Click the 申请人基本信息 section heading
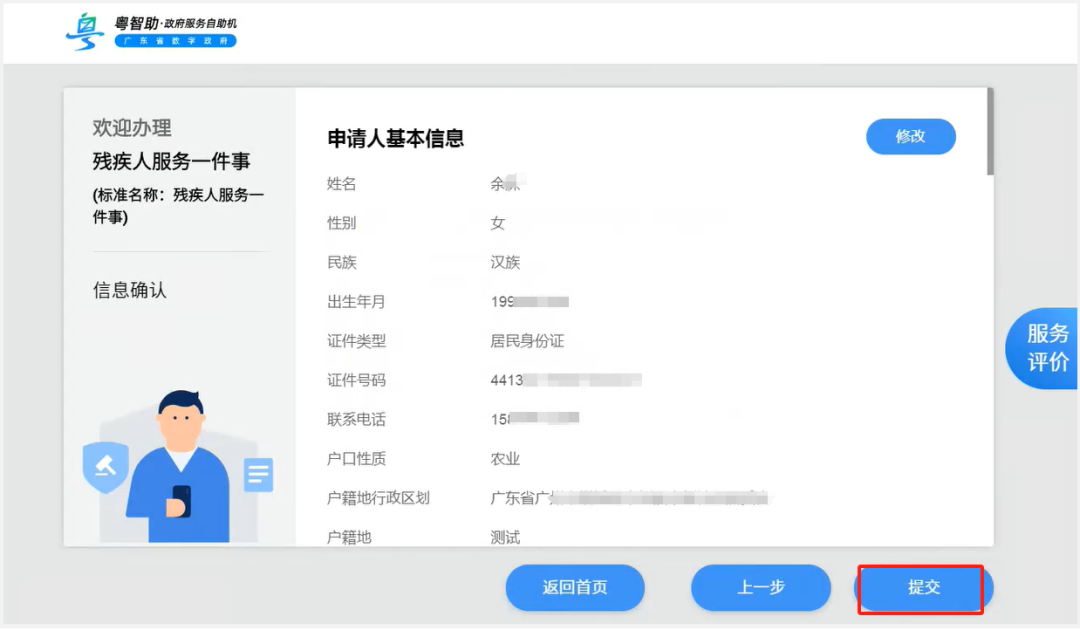 point(398,135)
